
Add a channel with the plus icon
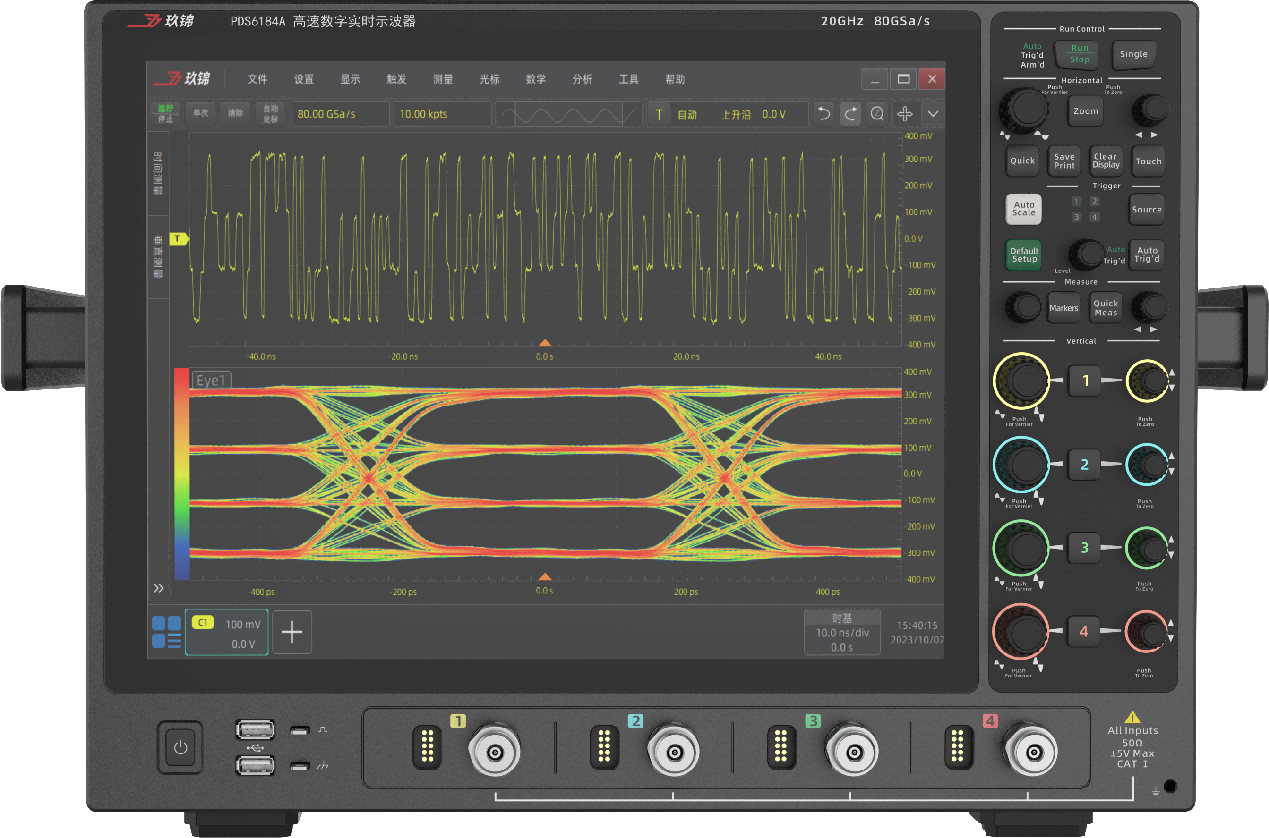[x=292, y=632]
